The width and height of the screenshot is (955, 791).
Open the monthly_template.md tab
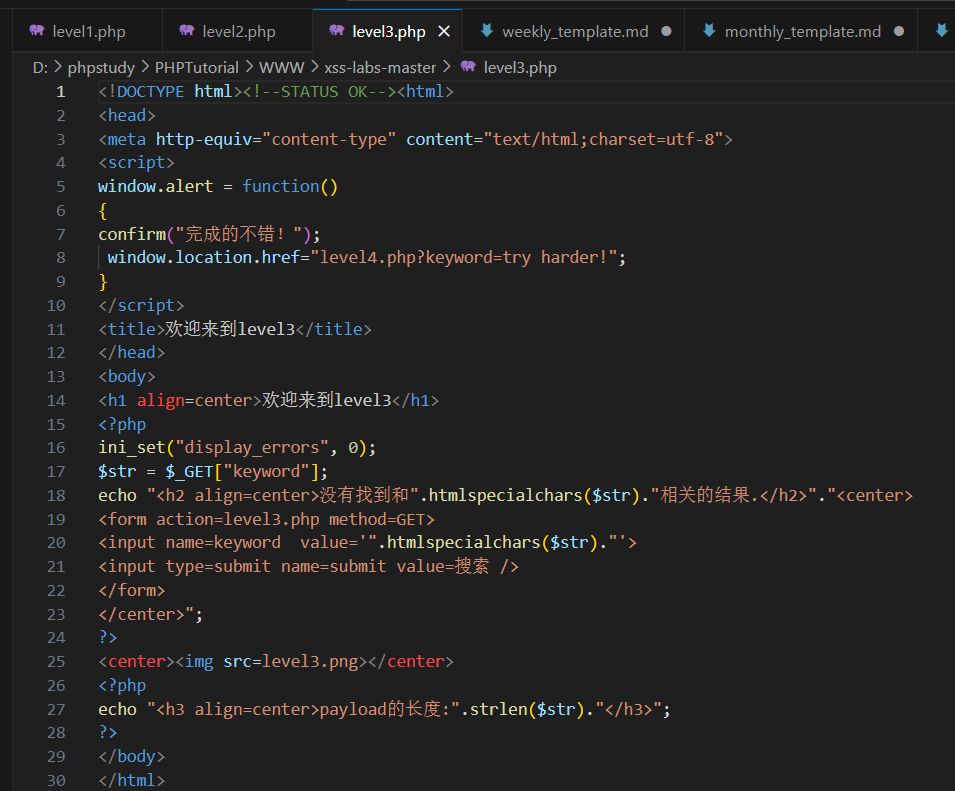click(x=802, y=31)
